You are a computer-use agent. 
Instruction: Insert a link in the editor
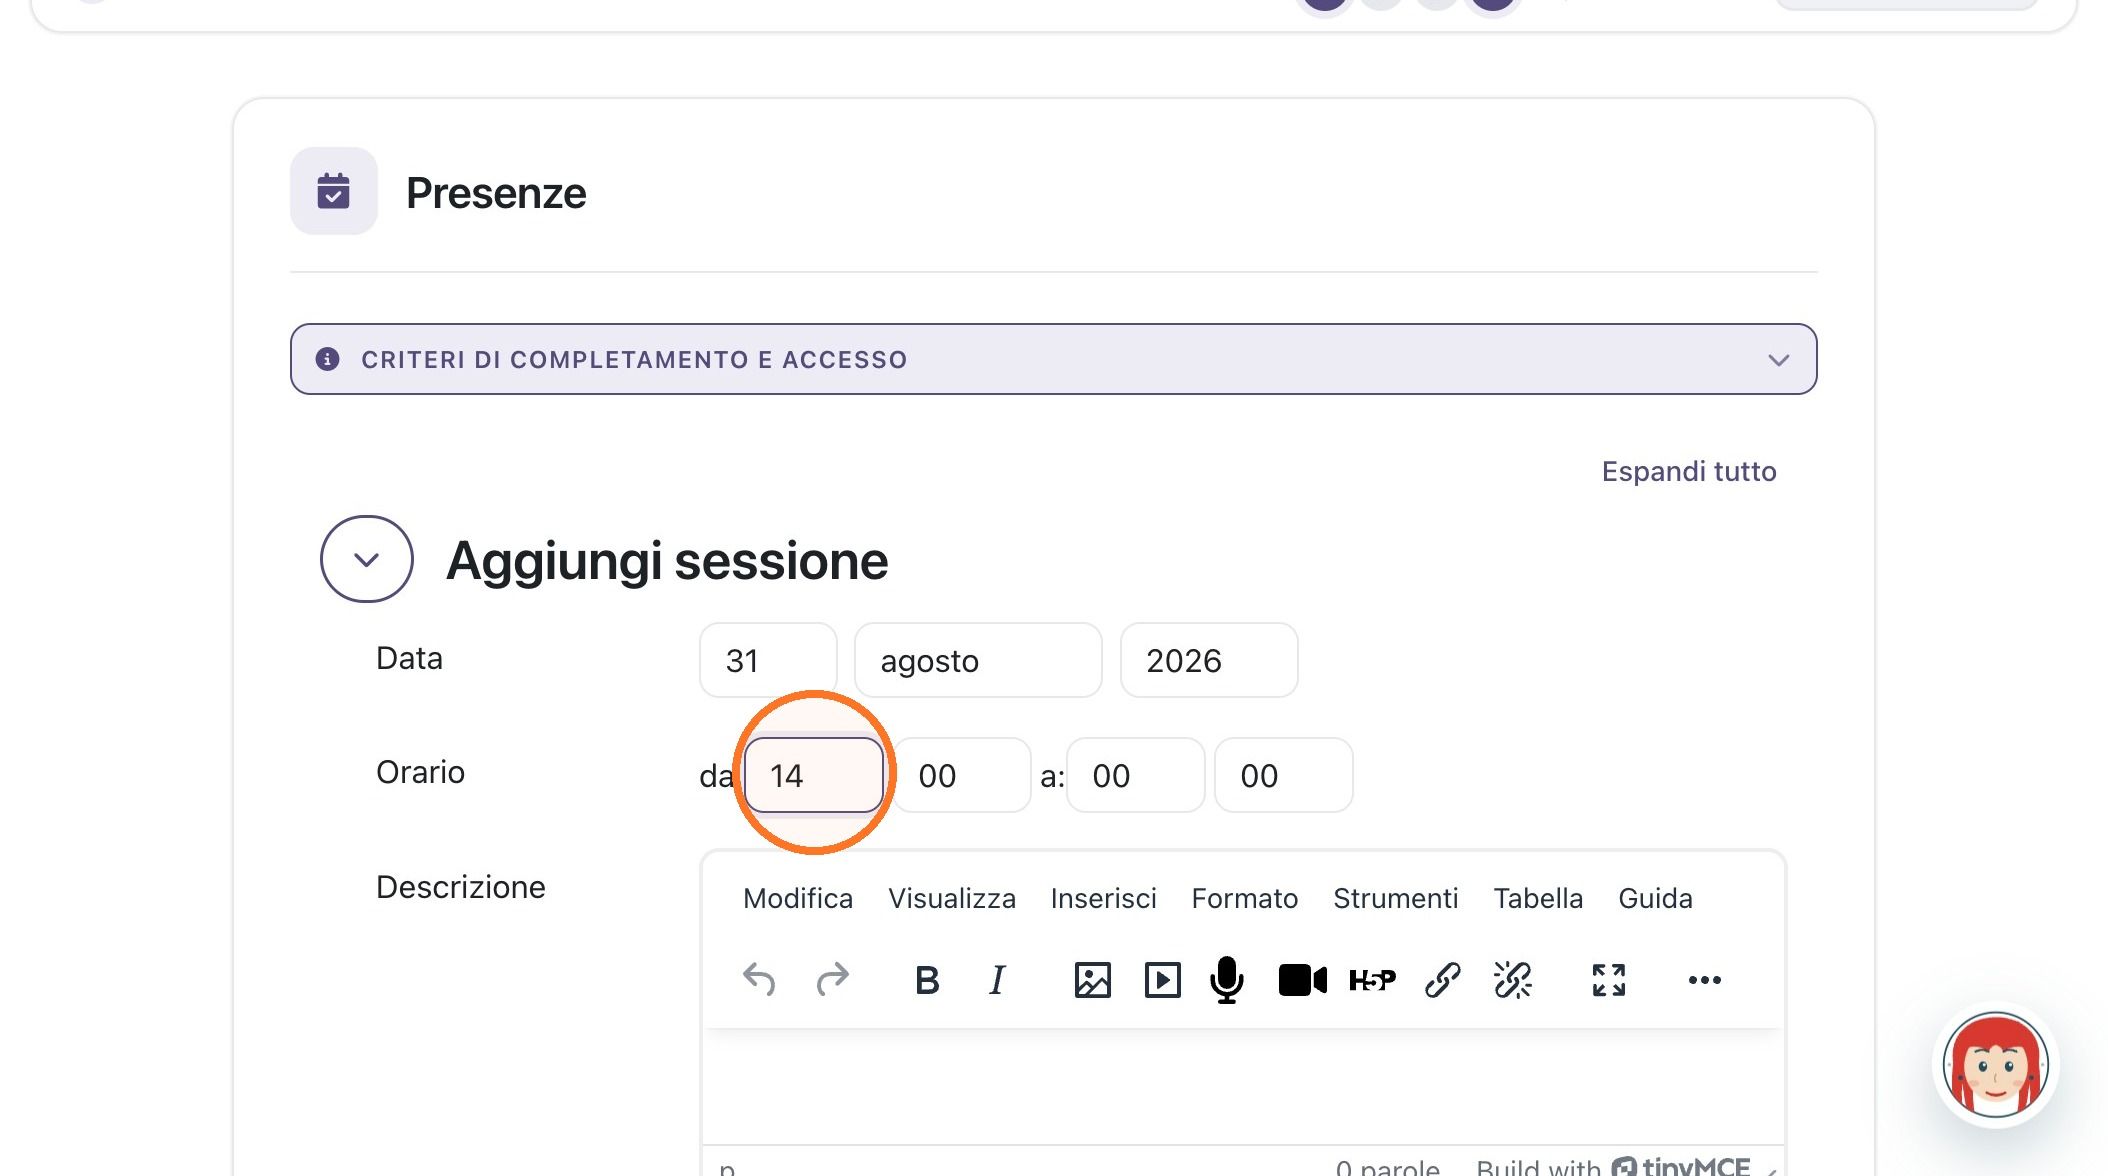(1442, 979)
